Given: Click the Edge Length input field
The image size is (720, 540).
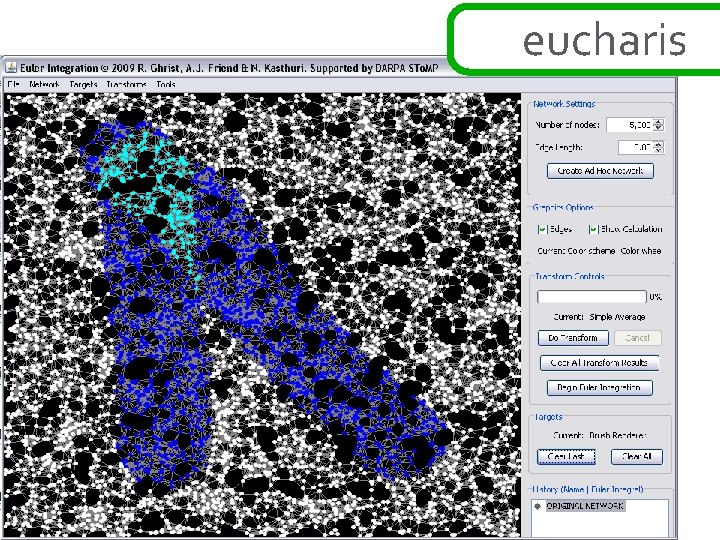Looking at the screenshot, I should 636,147.
